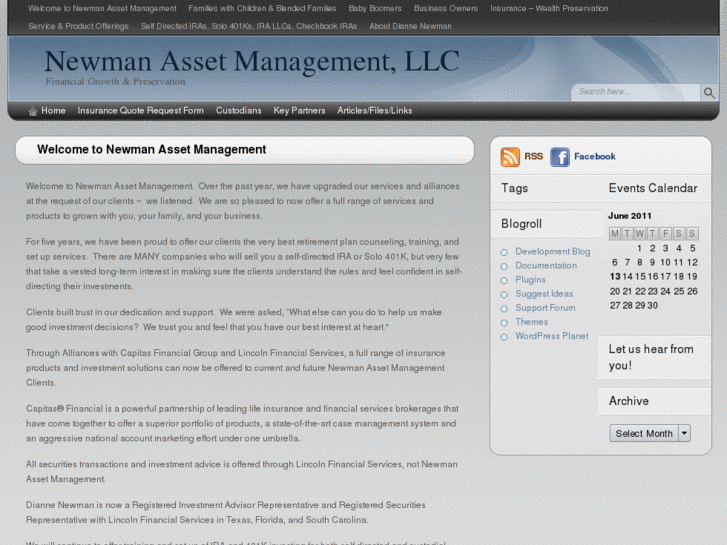Click the Welcome to Newman Asset Management heading
The image size is (727, 545).
152,149
